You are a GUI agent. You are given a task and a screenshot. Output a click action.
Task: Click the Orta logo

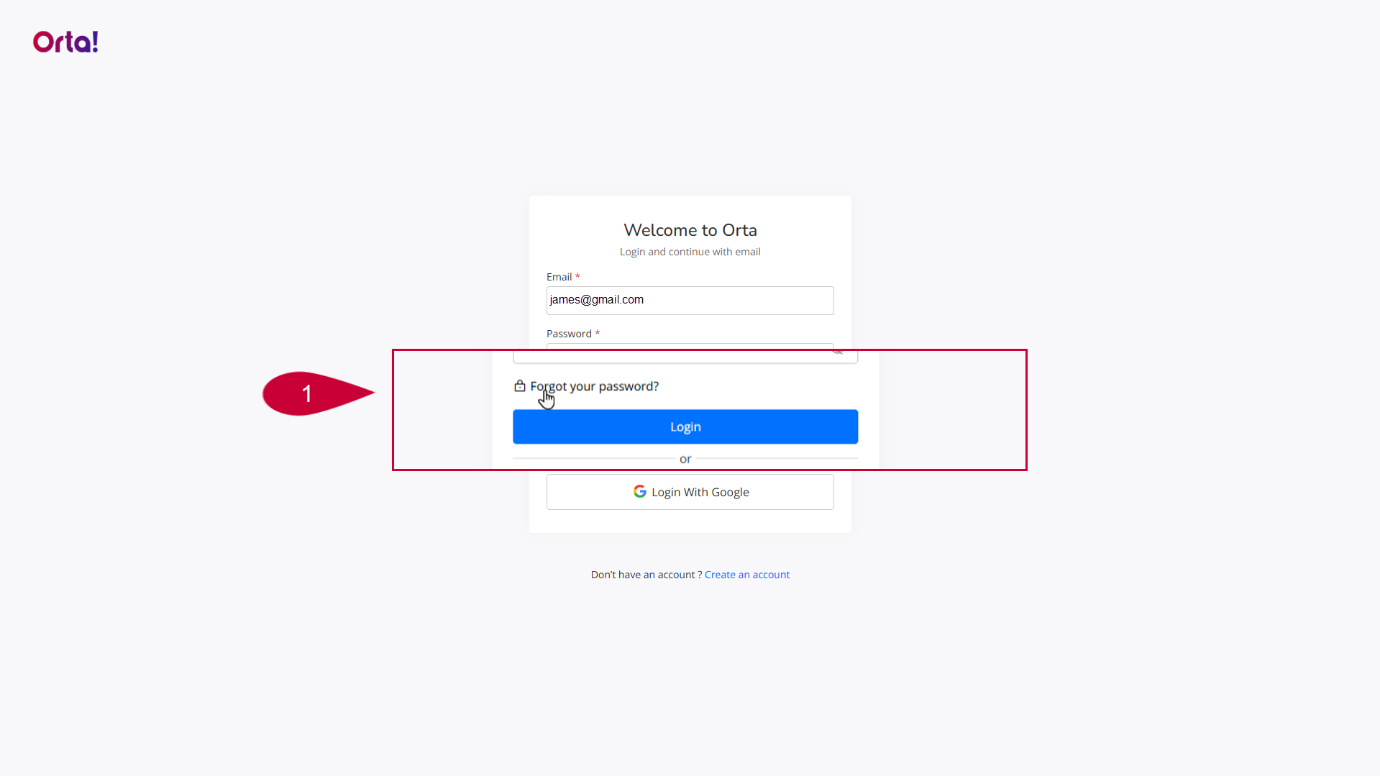66,41
